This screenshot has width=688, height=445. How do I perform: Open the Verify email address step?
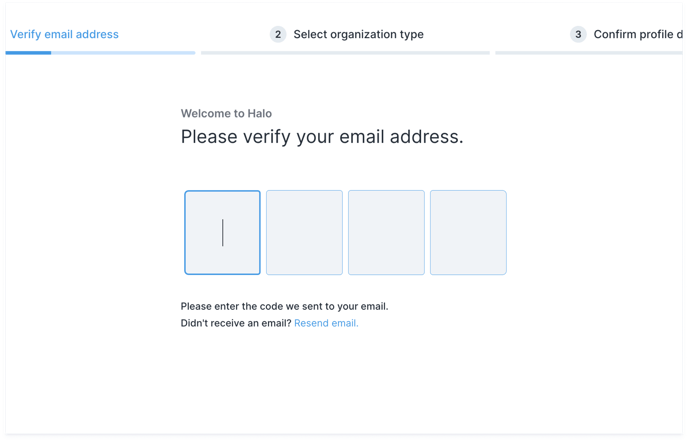click(64, 34)
